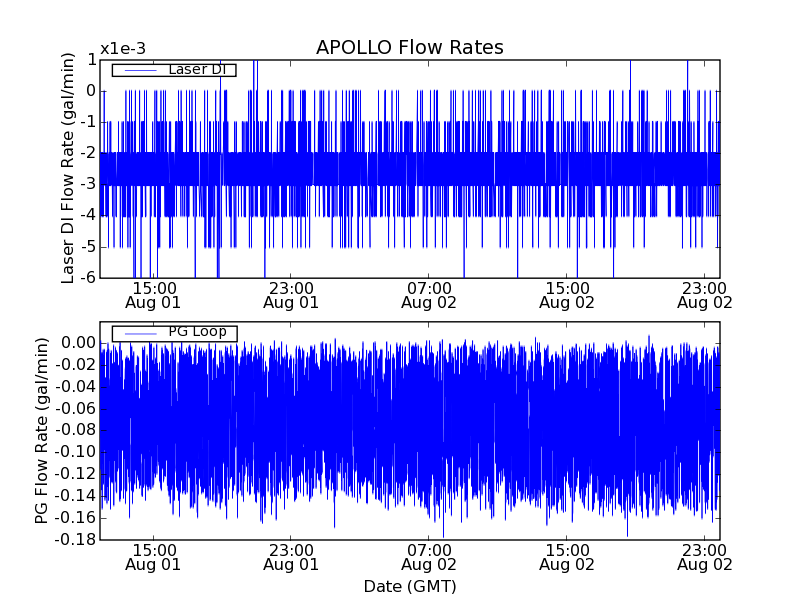Screen dimensions: 800x600
Task: Click 23:00 Aug 01 tick under top plot
Action: click(x=292, y=294)
